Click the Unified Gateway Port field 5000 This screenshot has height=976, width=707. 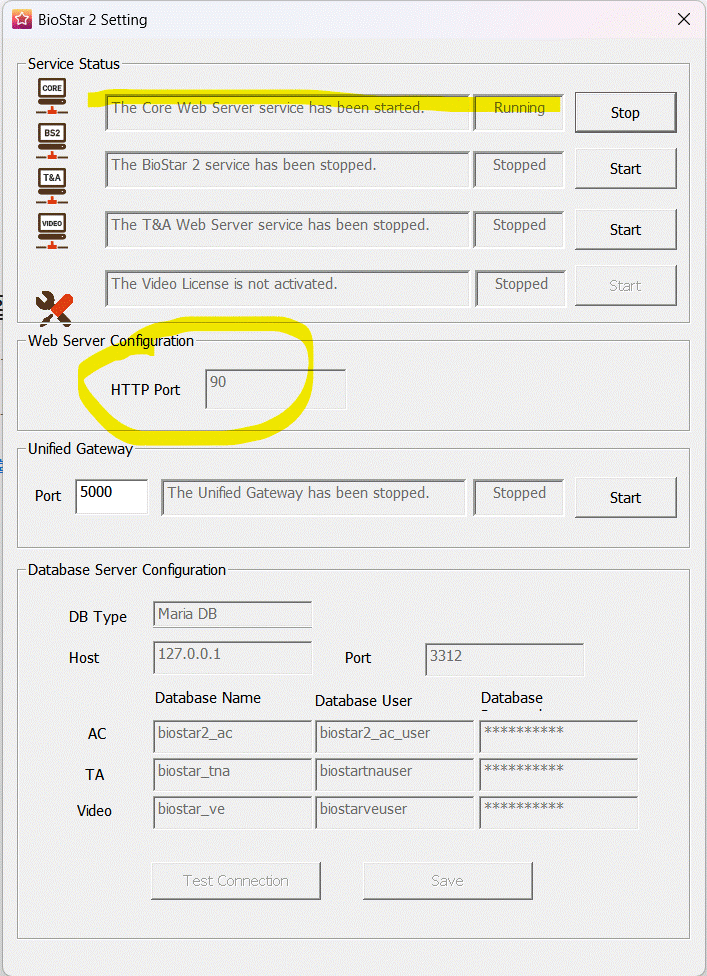click(x=112, y=496)
